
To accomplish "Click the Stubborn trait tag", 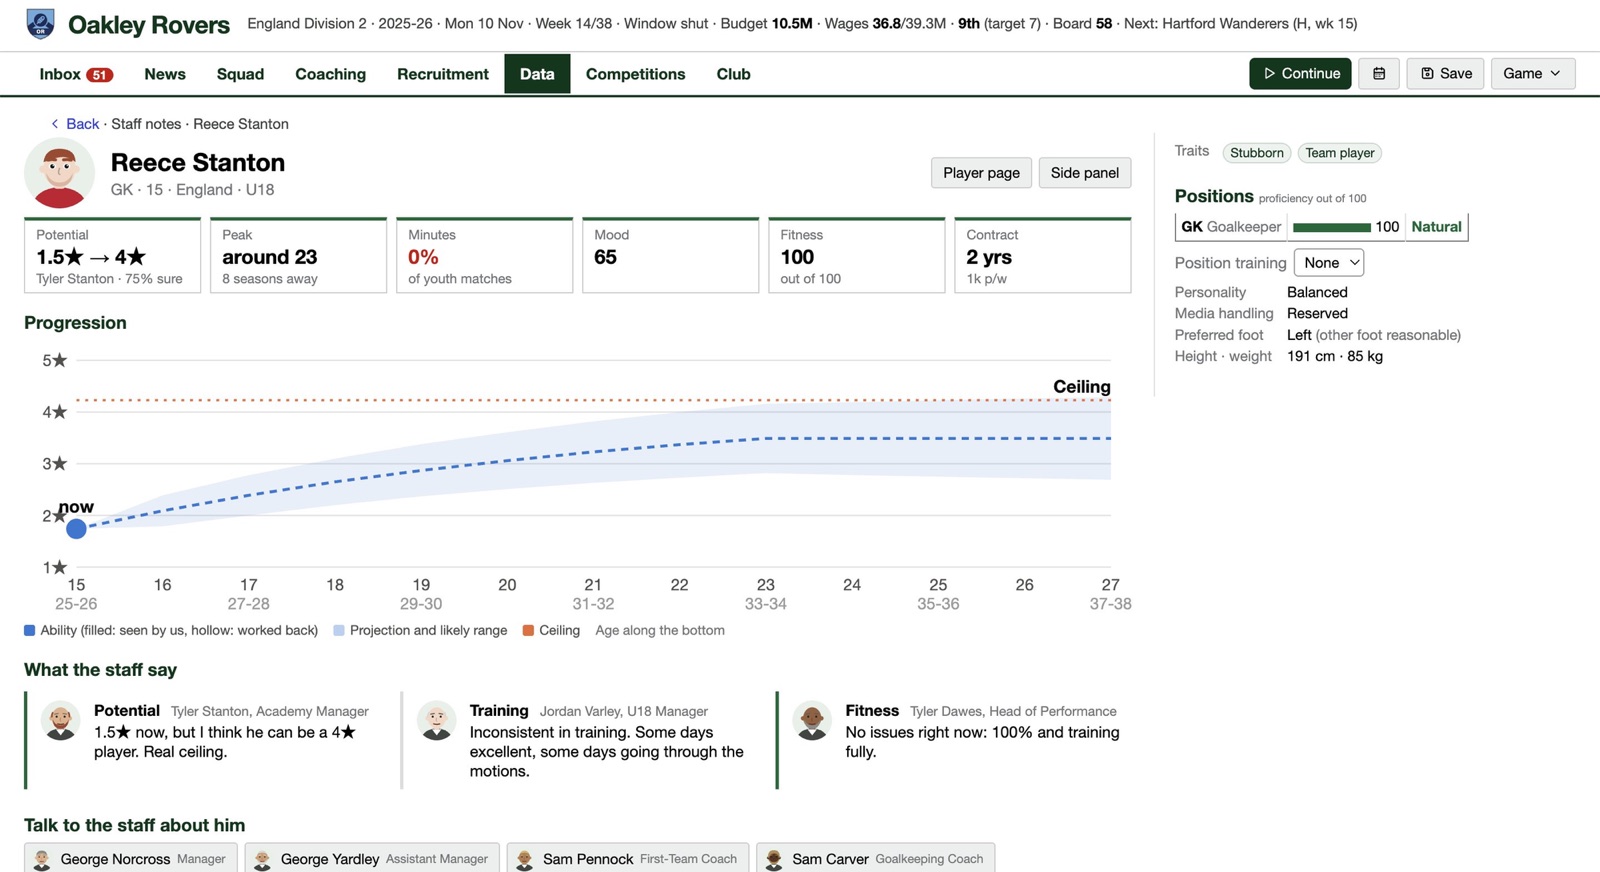I will pyautogui.click(x=1257, y=153).
